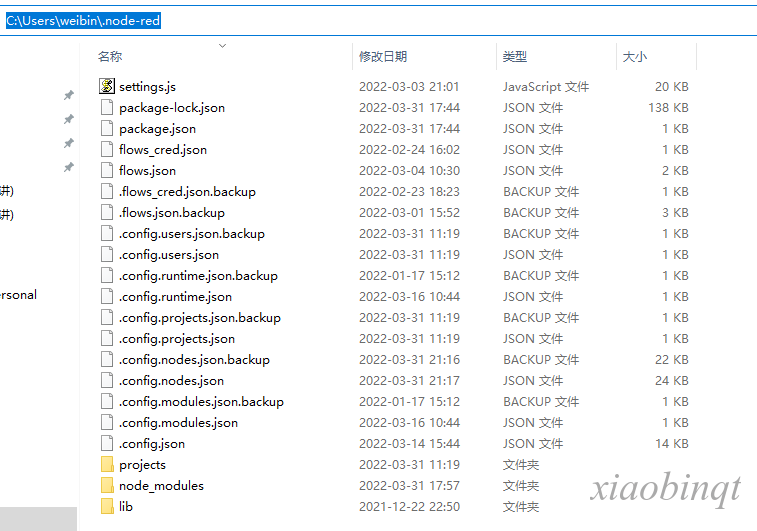Click the .config.modules.json.backup file icon
The image size is (757, 531).
[107, 401]
